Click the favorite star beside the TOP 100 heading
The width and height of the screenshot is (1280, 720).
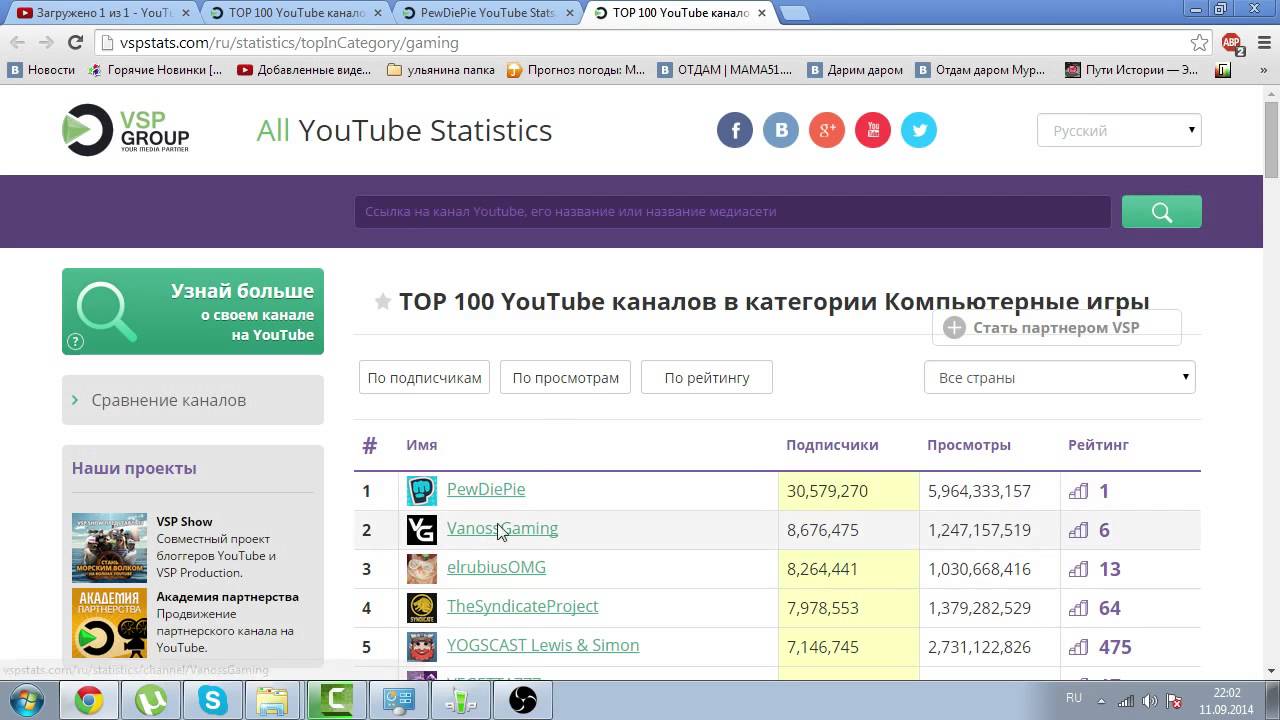point(382,302)
